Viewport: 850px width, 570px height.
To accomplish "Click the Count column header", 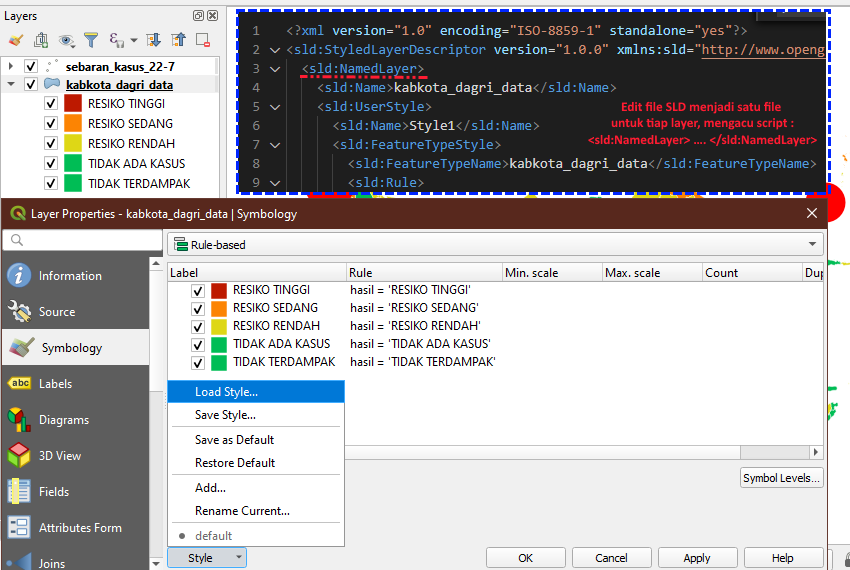I will coord(752,272).
